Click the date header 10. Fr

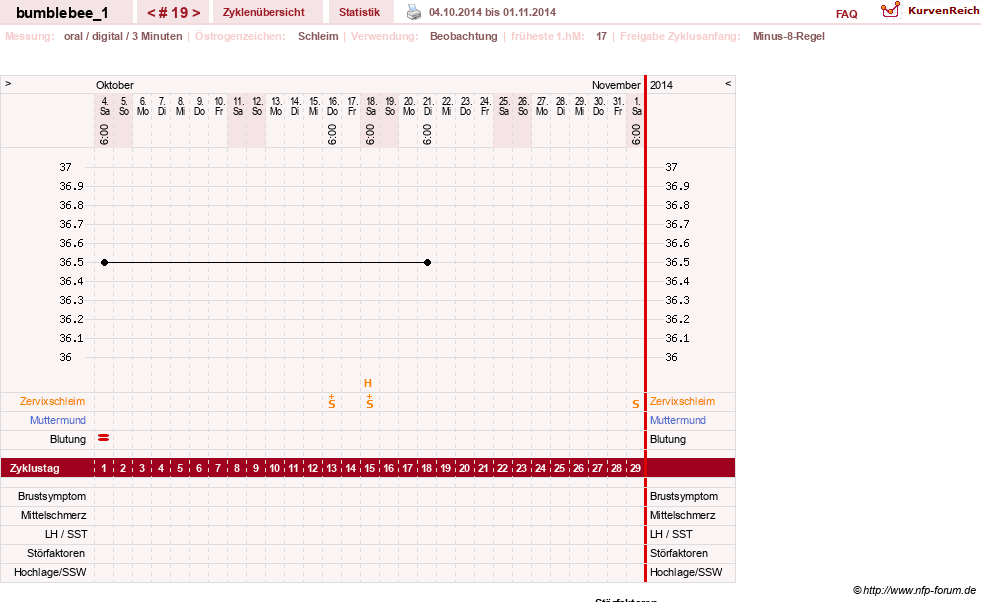[x=219, y=106]
